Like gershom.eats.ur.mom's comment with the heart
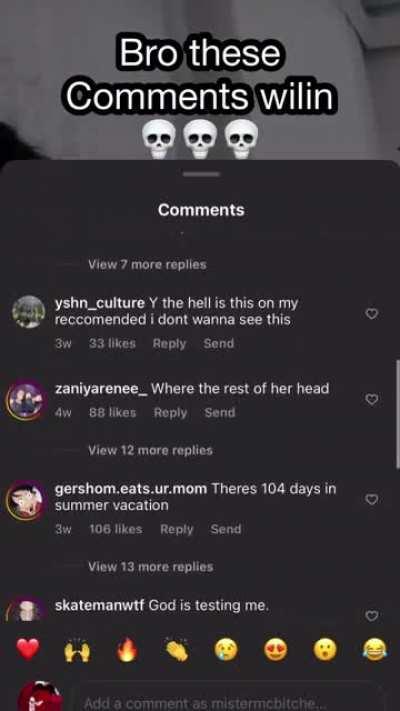Screen dimensions: 400x711 tap(372, 499)
